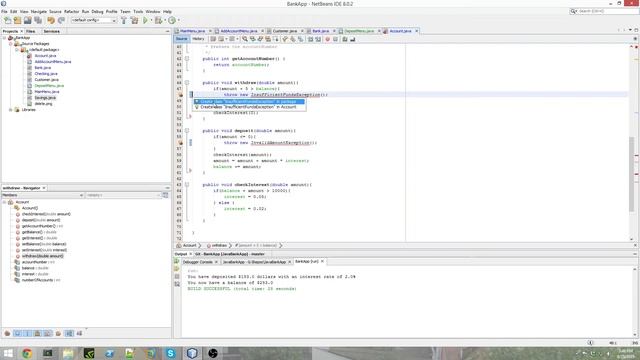Toggle Show Static Members in Navigator
The image size is (640, 360).
(x=28, y=333)
